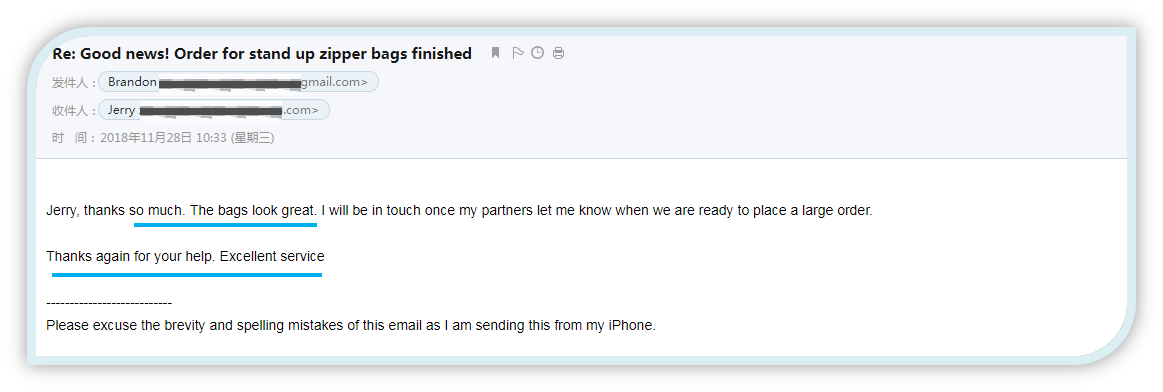Click the word 'iPhone' in the signature
The height and width of the screenshot is (392, 1163).
pyautogui.click(x=633, y=325)
